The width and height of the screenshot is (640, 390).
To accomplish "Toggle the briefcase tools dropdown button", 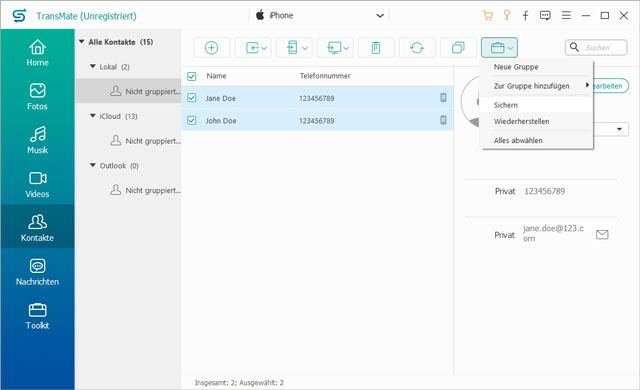I will click(499, 48).
